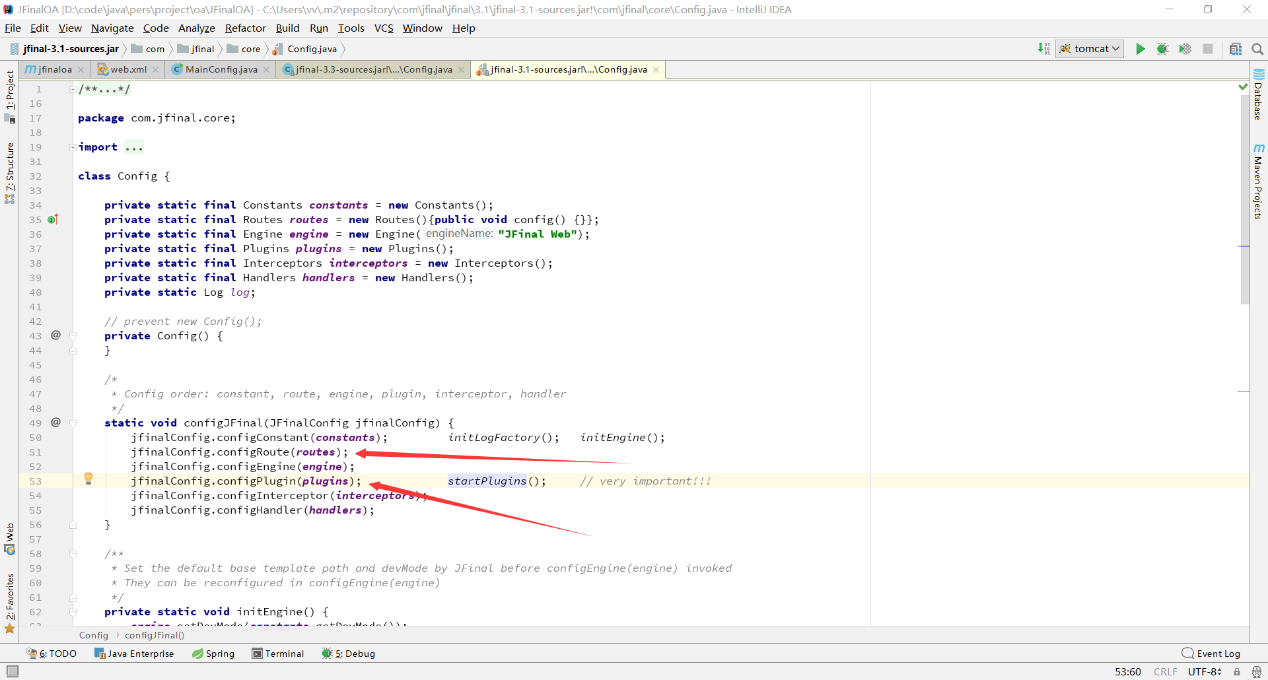Open the 6: TODO tool window
The width and height of the screenshot is (1268, 680).
(x=51, y=654)
